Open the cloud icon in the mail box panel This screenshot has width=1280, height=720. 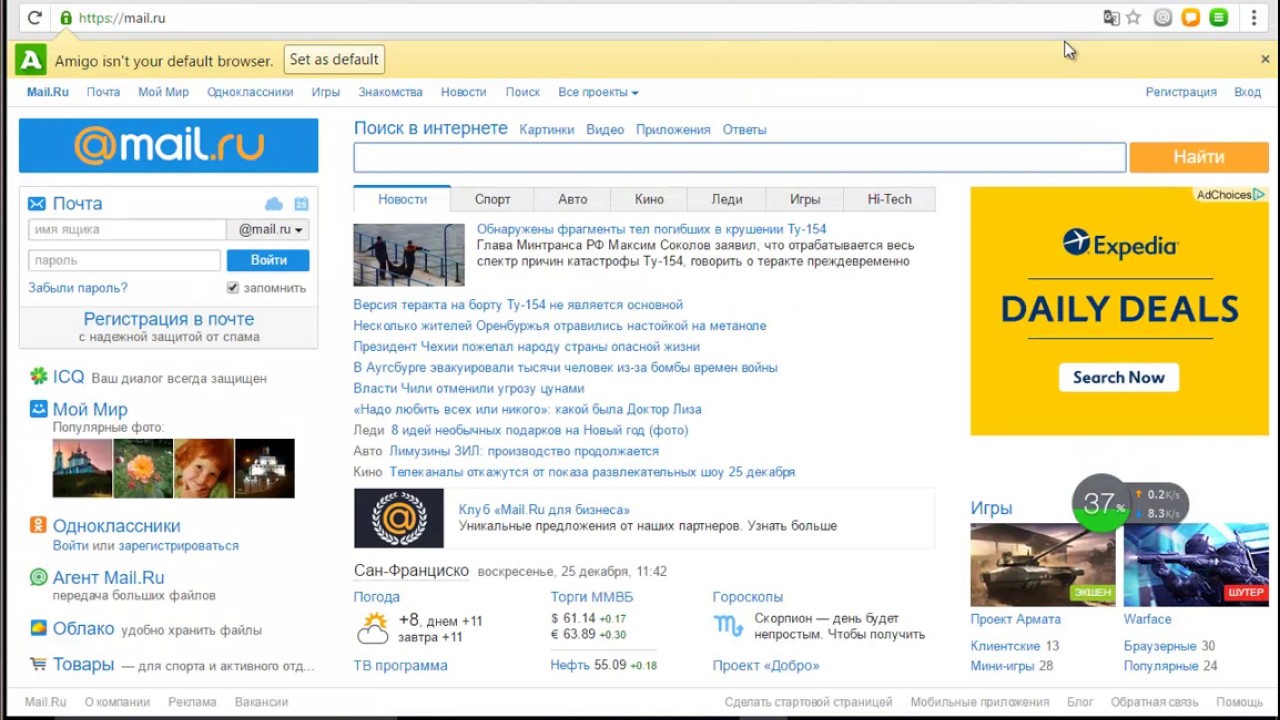(273, 204)
